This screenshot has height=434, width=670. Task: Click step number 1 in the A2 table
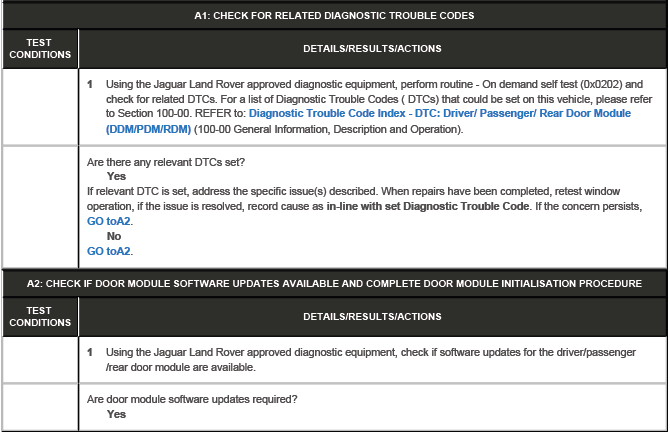pos(90,353)
